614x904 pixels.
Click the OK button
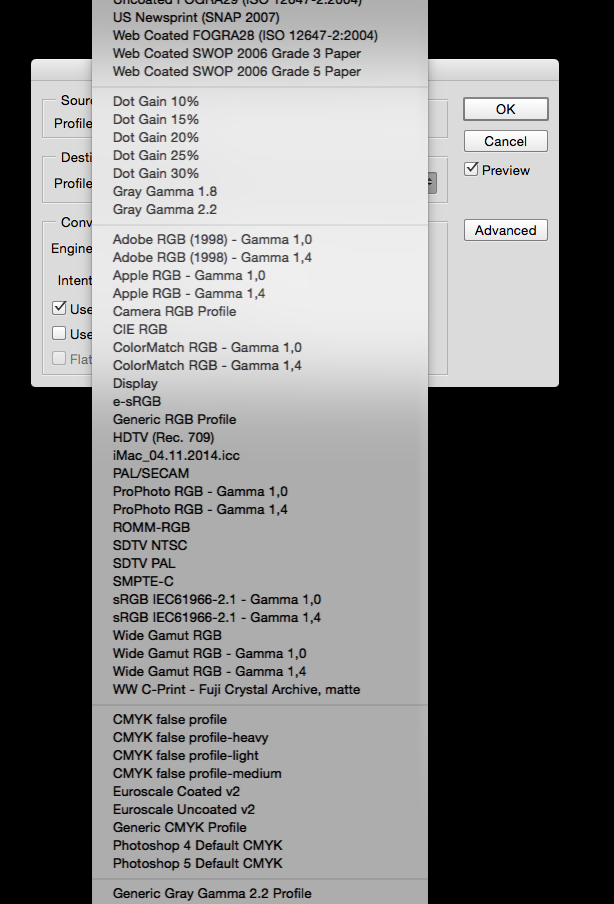point(505,109)
